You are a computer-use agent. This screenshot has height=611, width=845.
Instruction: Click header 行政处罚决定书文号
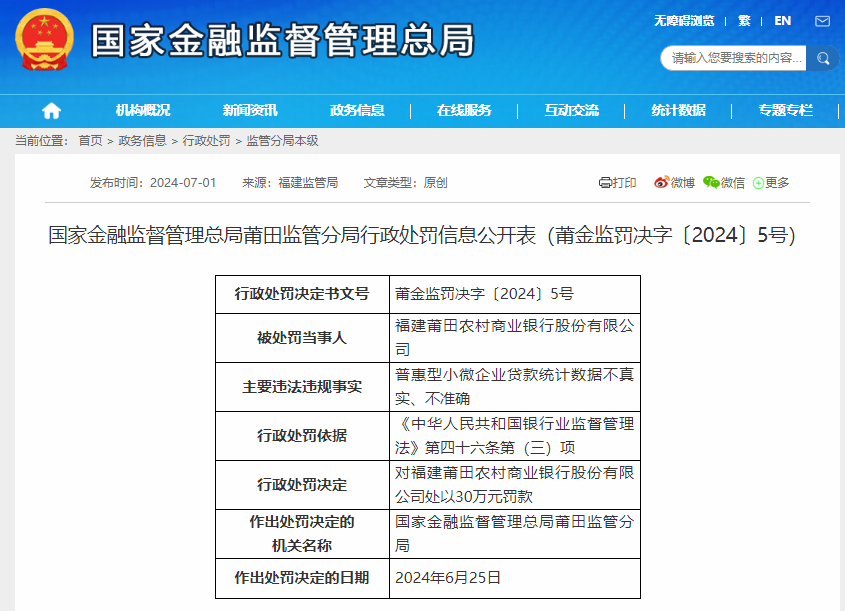[302, 294]
